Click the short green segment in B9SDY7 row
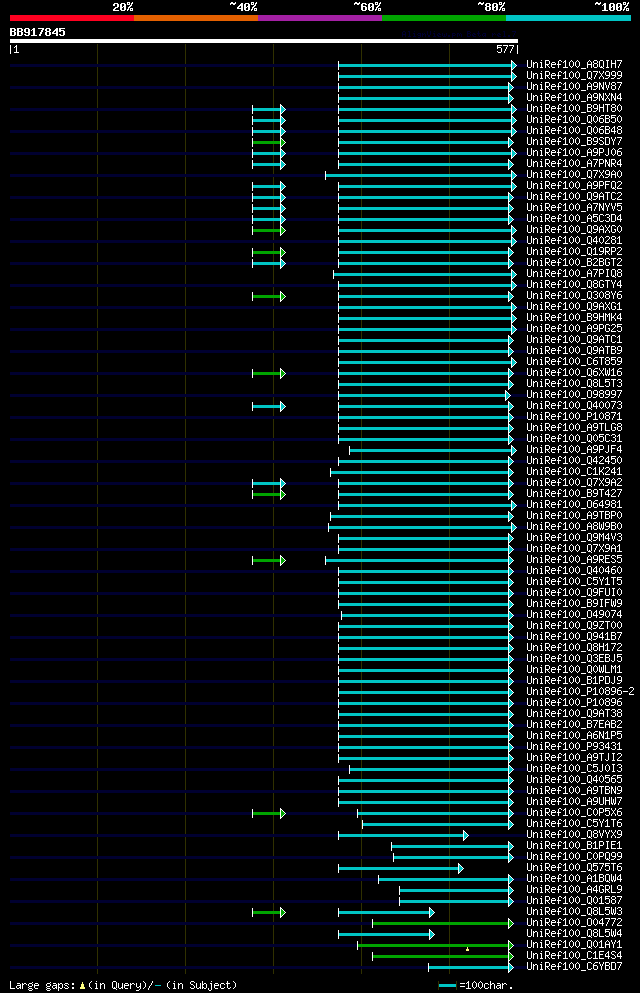The image size is (640, 993). [269, 142]
